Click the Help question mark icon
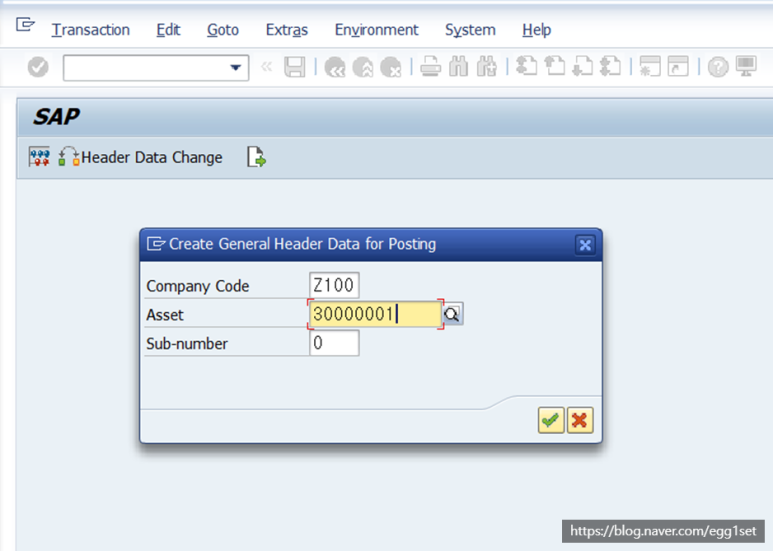 (x=718, y=67)
